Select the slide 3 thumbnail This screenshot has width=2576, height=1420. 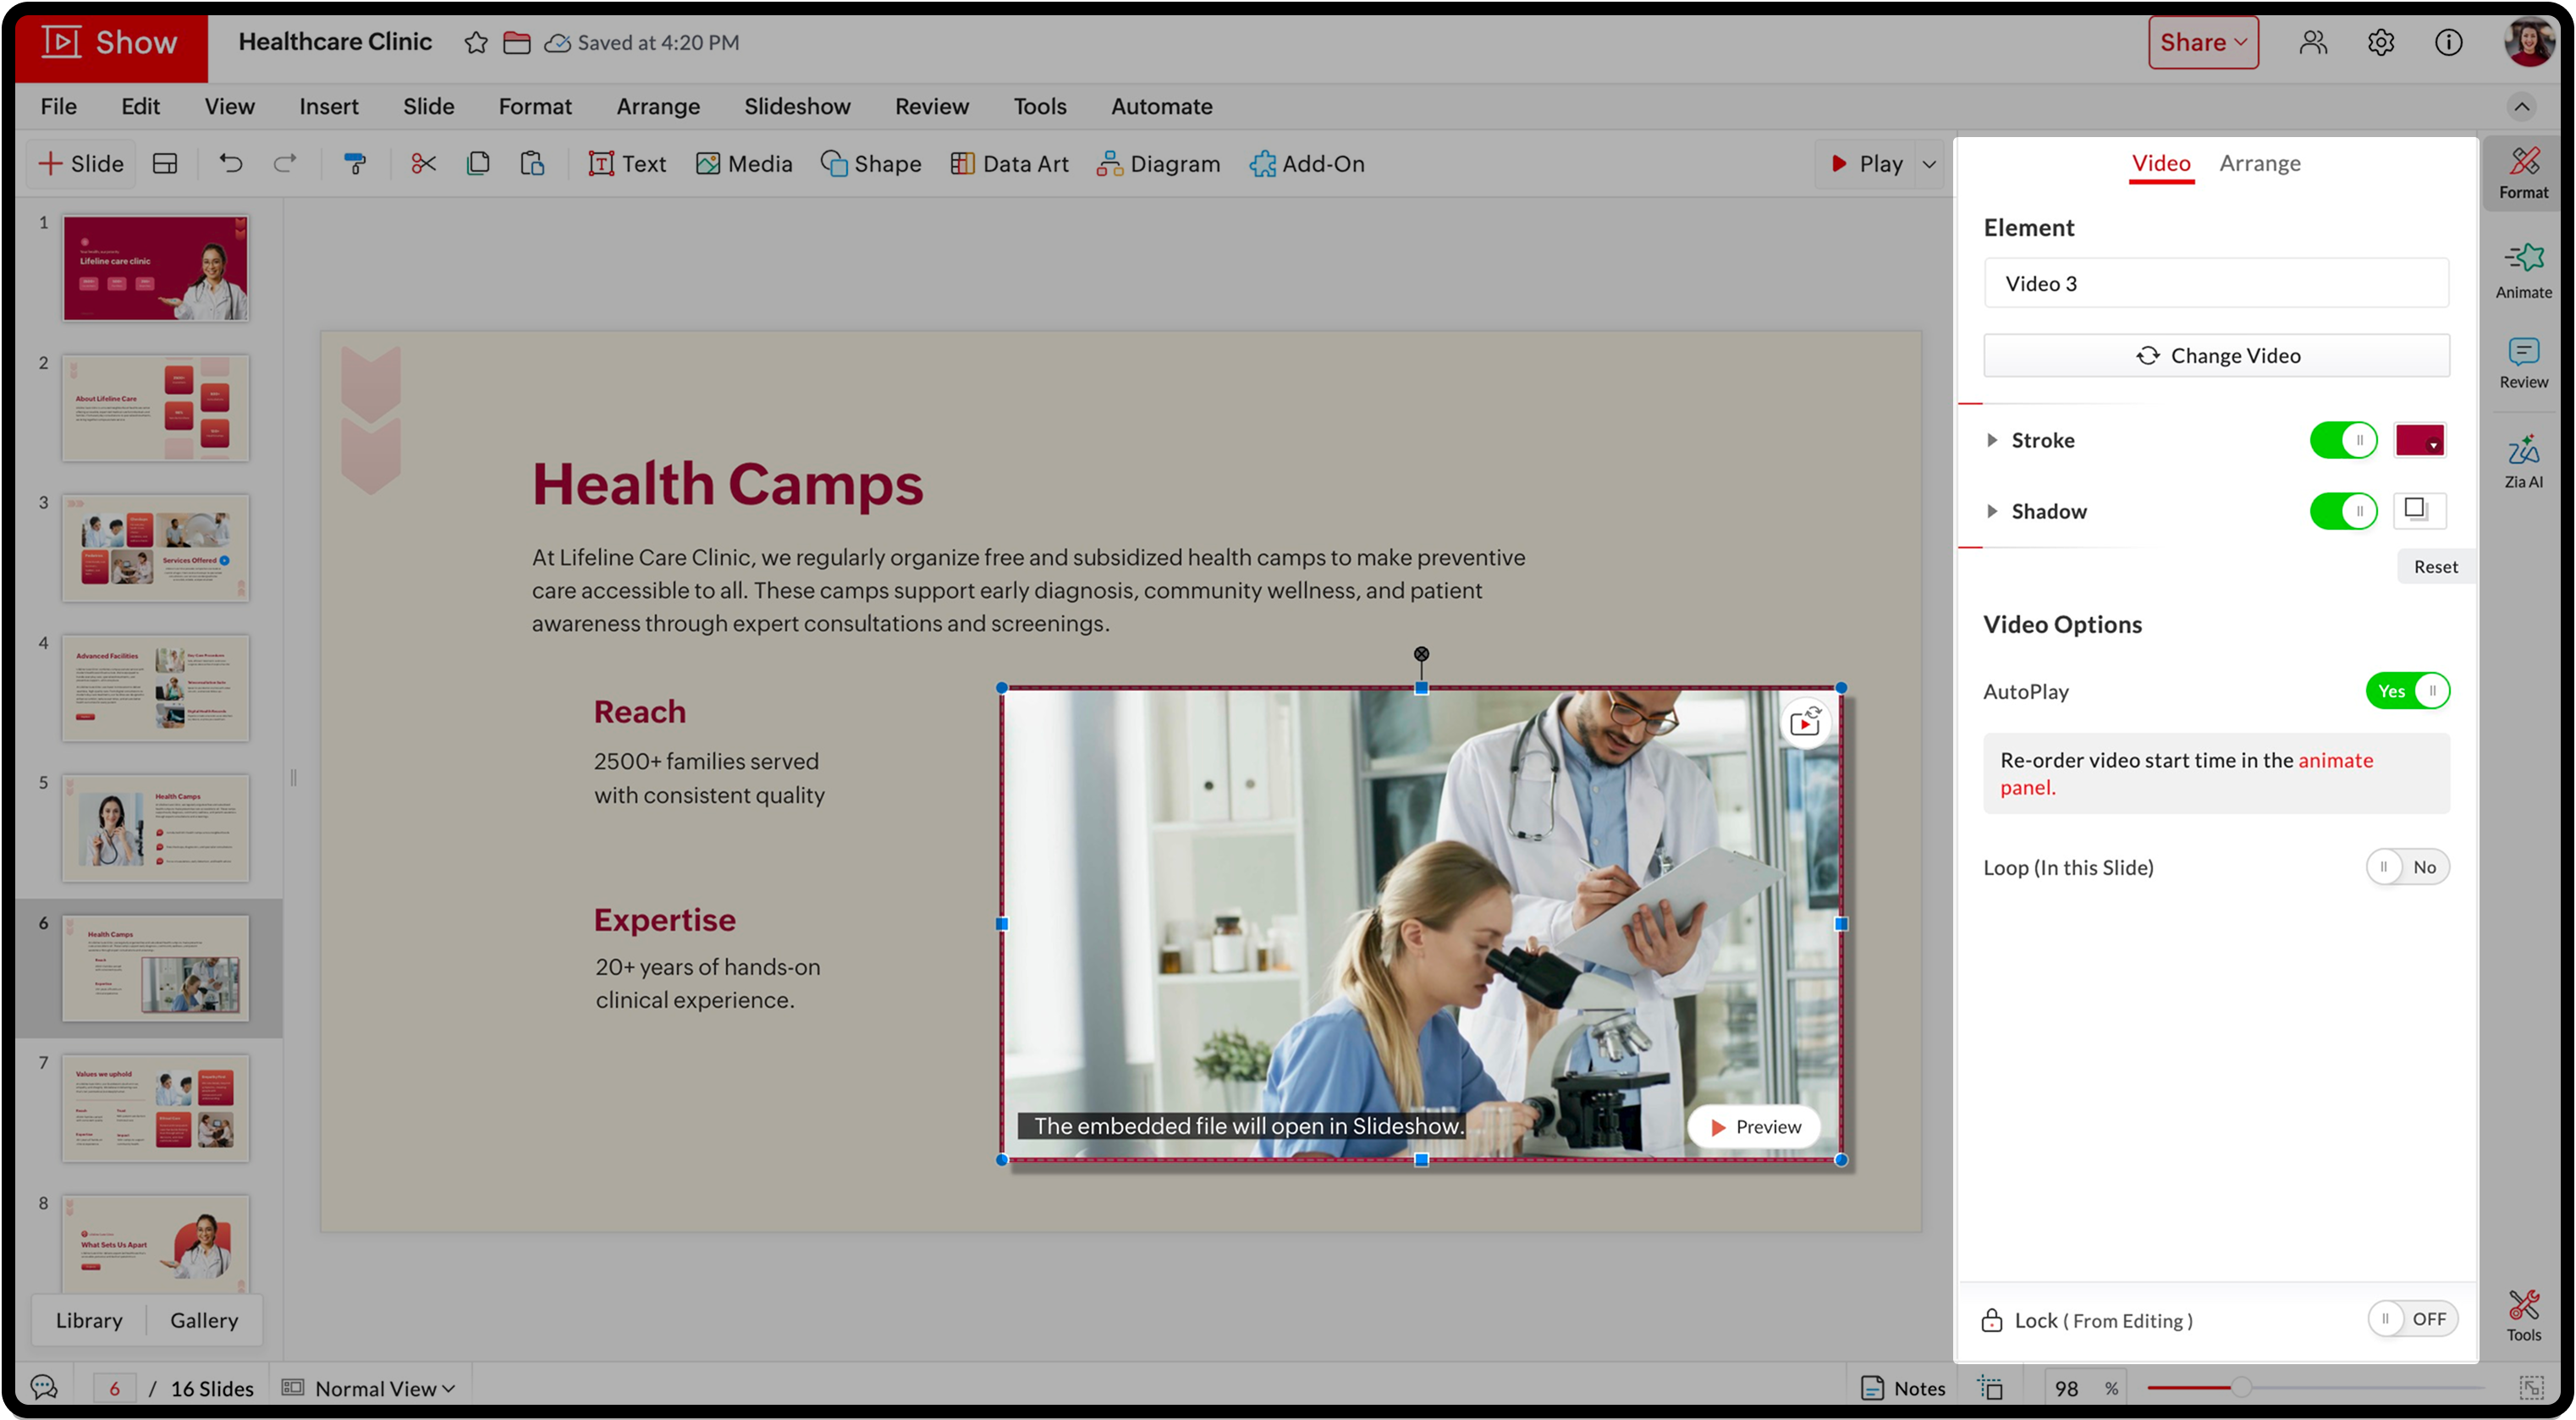155,548
